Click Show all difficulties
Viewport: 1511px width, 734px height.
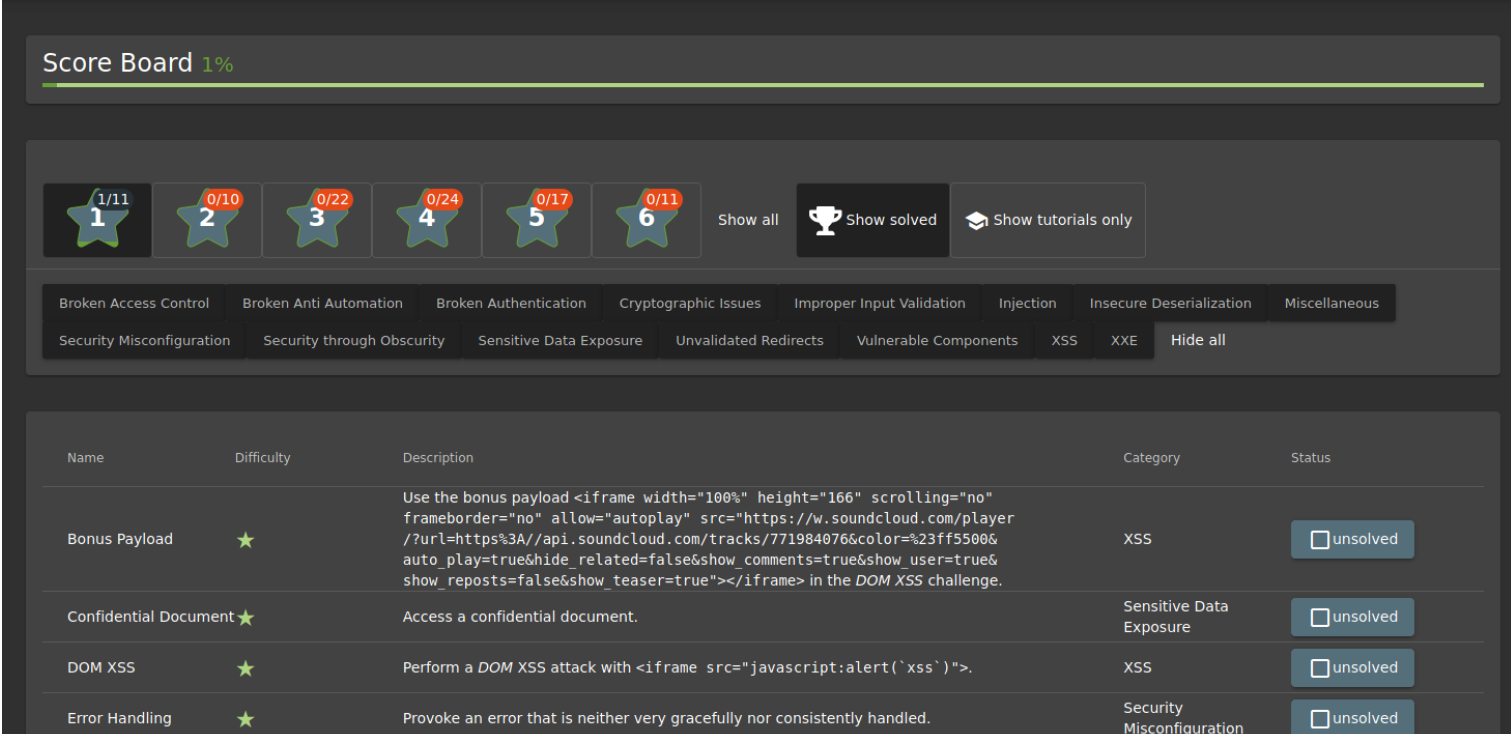click(748, 220)
